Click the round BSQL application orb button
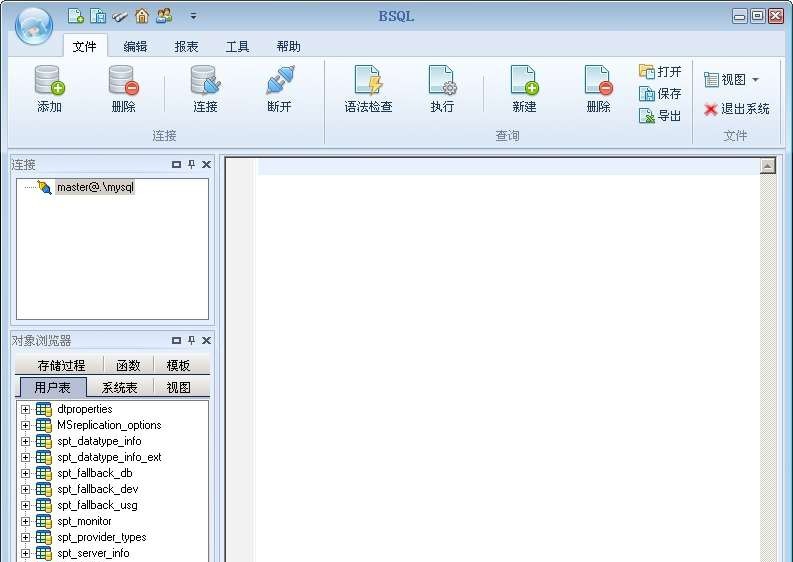The image size is (793, 562). tap(34, 26)
